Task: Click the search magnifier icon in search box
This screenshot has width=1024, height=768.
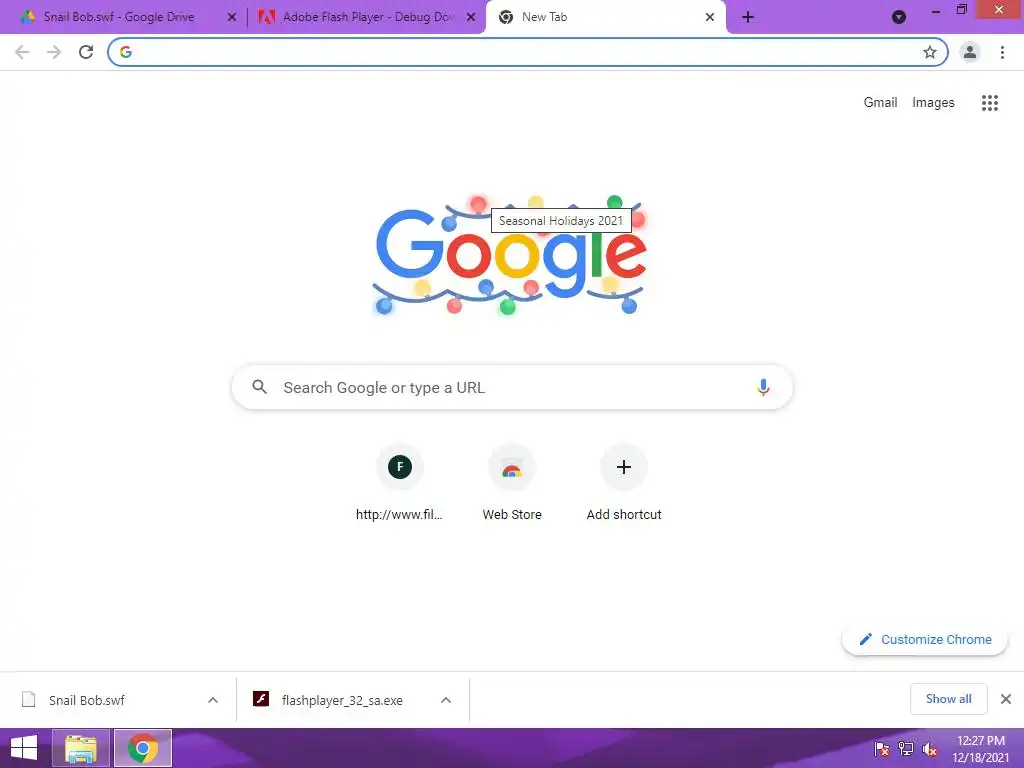Action: tap(259, 387)
